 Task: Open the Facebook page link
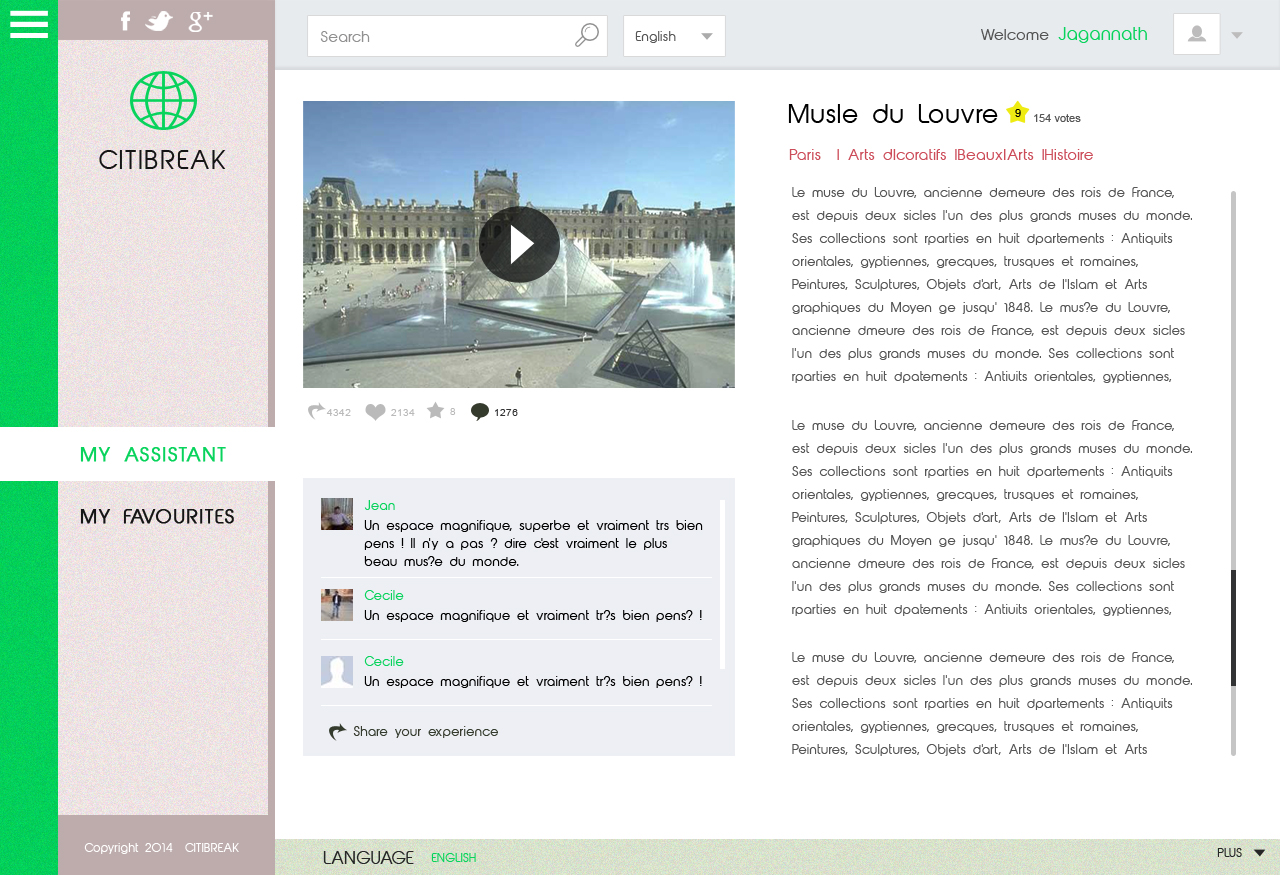click(125, 21)
